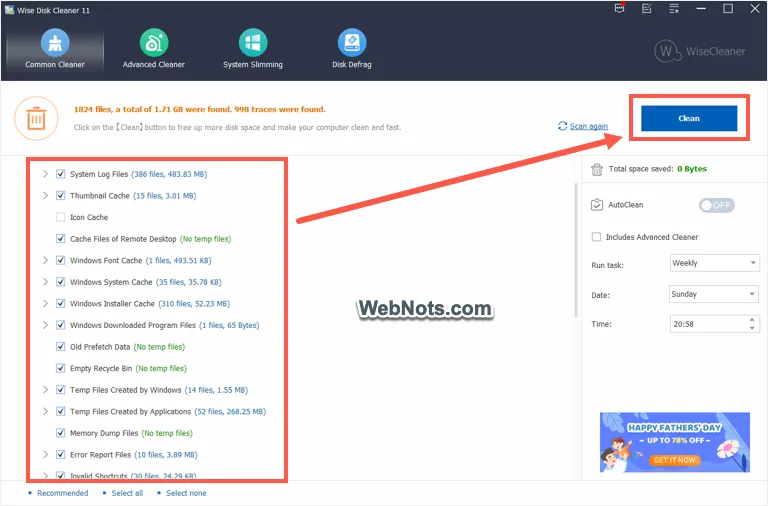Click the Wise Disk Cleaner app icon

(9, 10)
